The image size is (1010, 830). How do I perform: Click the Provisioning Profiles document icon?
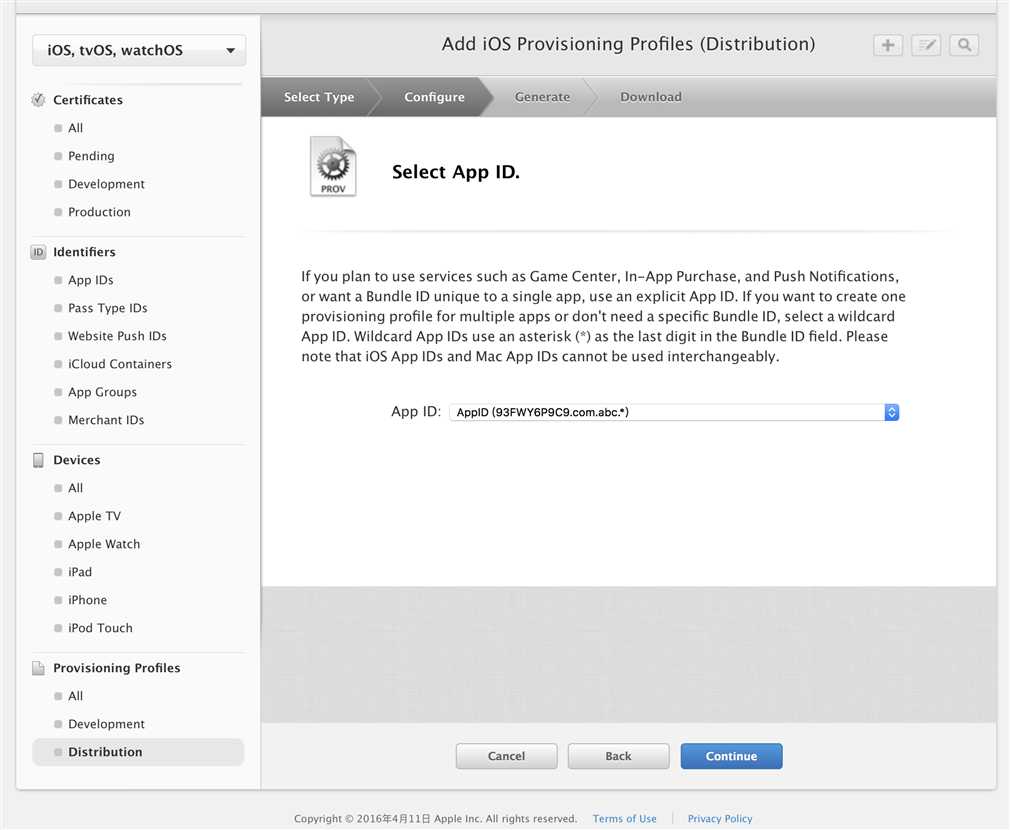click(x=39, y=668)
